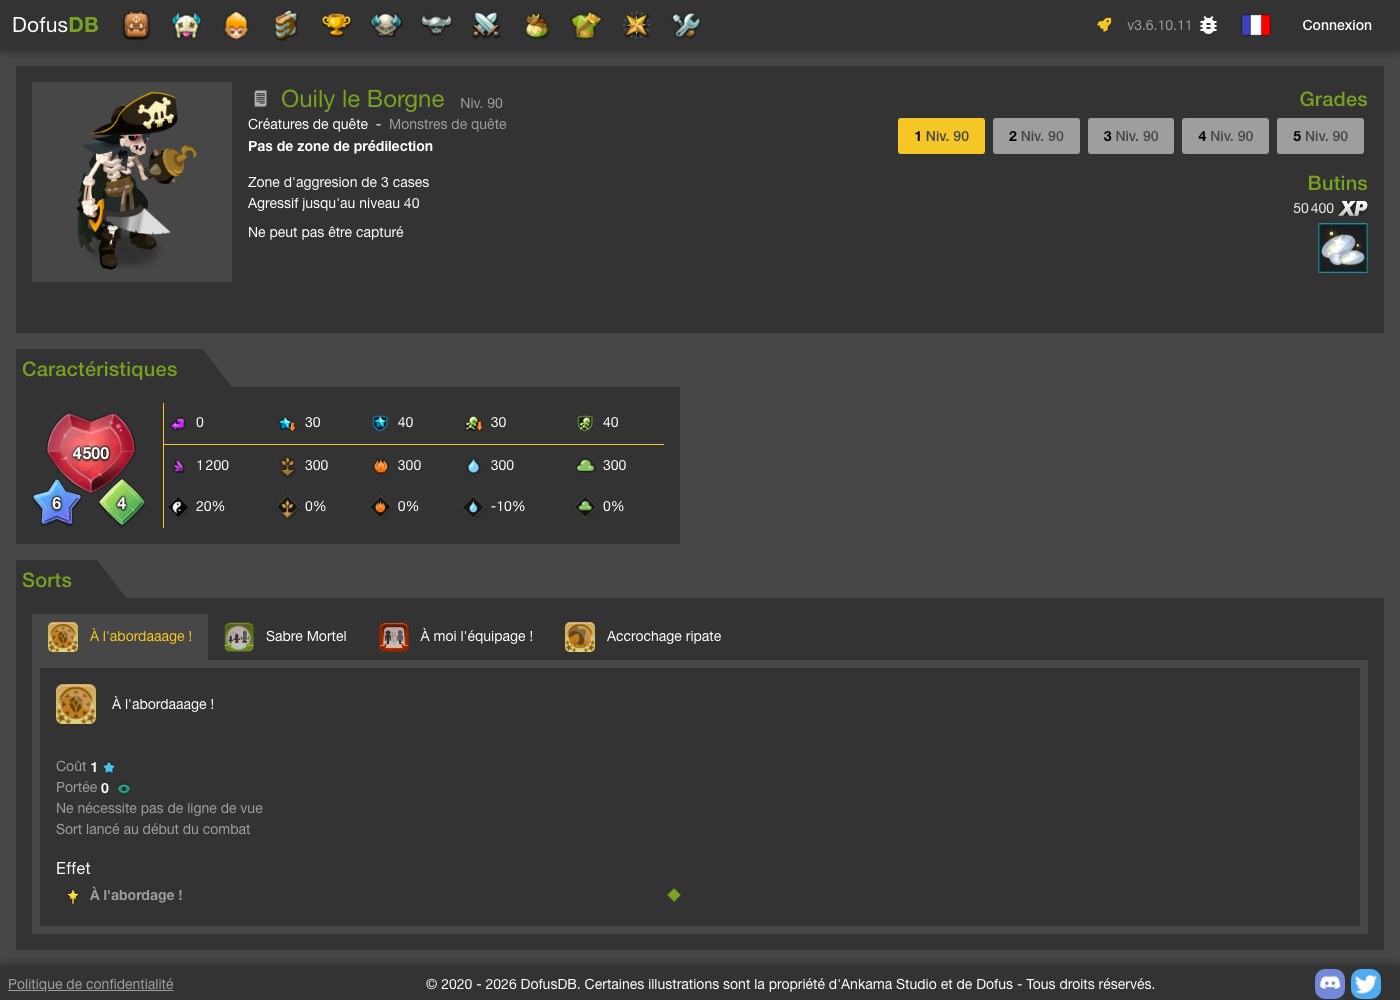Image resolution: width=1400 pixels, height=1000 pixels.
Task: Go to the DofusDB home logo
Action: click(x=55, y=25)
